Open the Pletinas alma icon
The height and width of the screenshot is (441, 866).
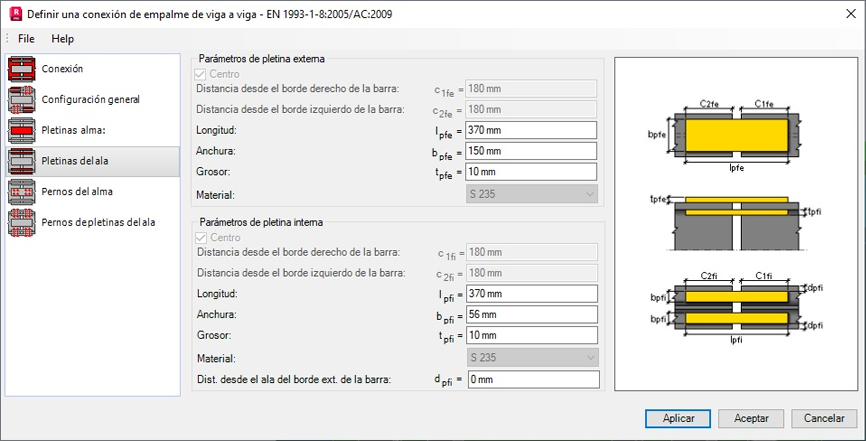(22, 130)
